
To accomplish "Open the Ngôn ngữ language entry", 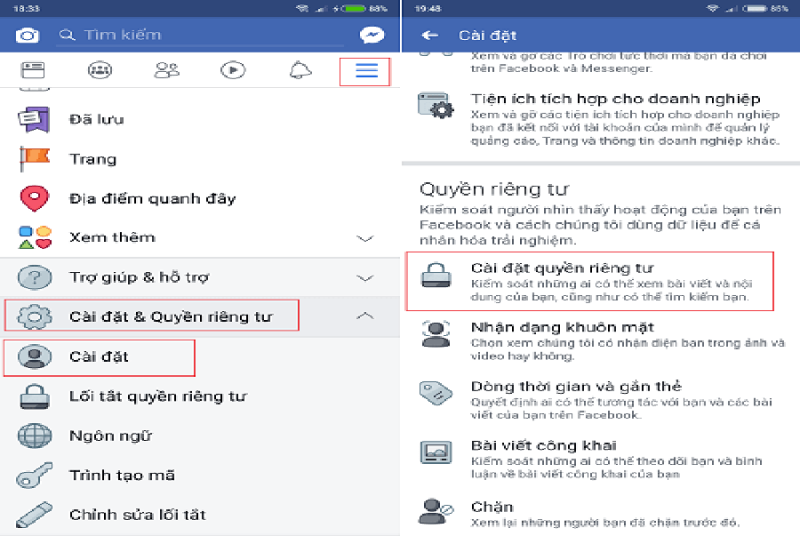I will tap(110, 436).
